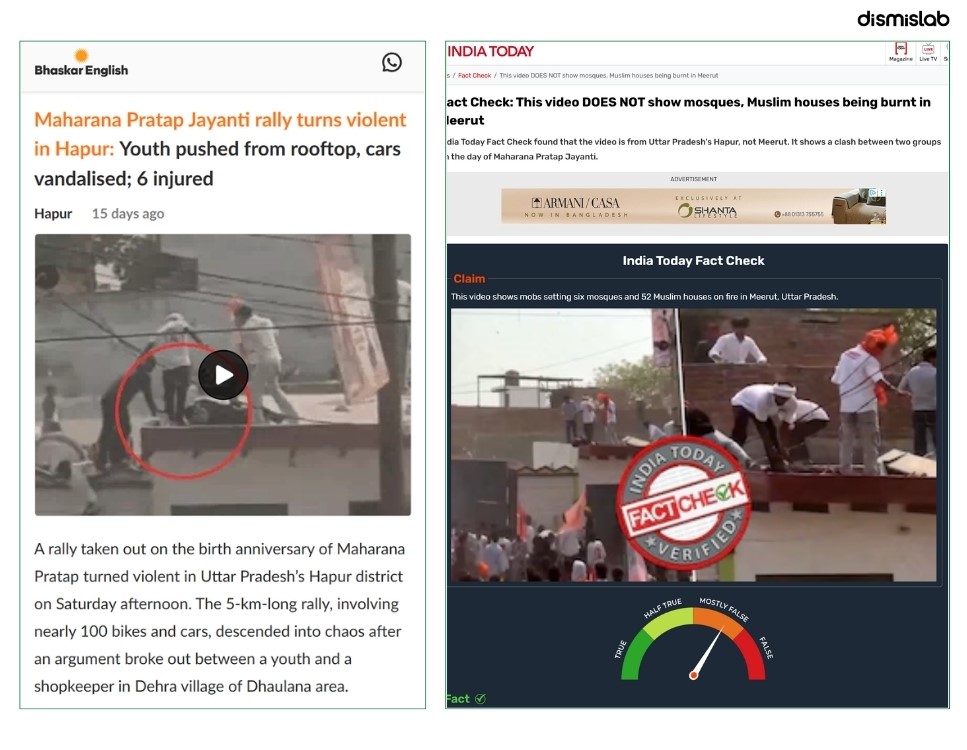Click the claim text about six mosques

click(x=644, y=297)
